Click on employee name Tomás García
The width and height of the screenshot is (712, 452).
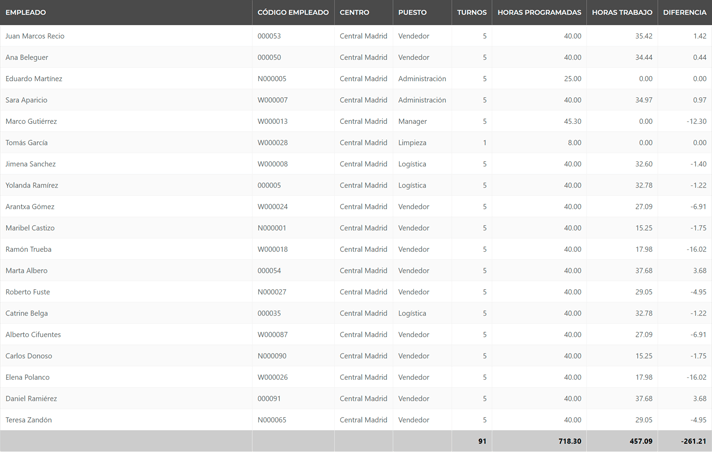[26, 142]
